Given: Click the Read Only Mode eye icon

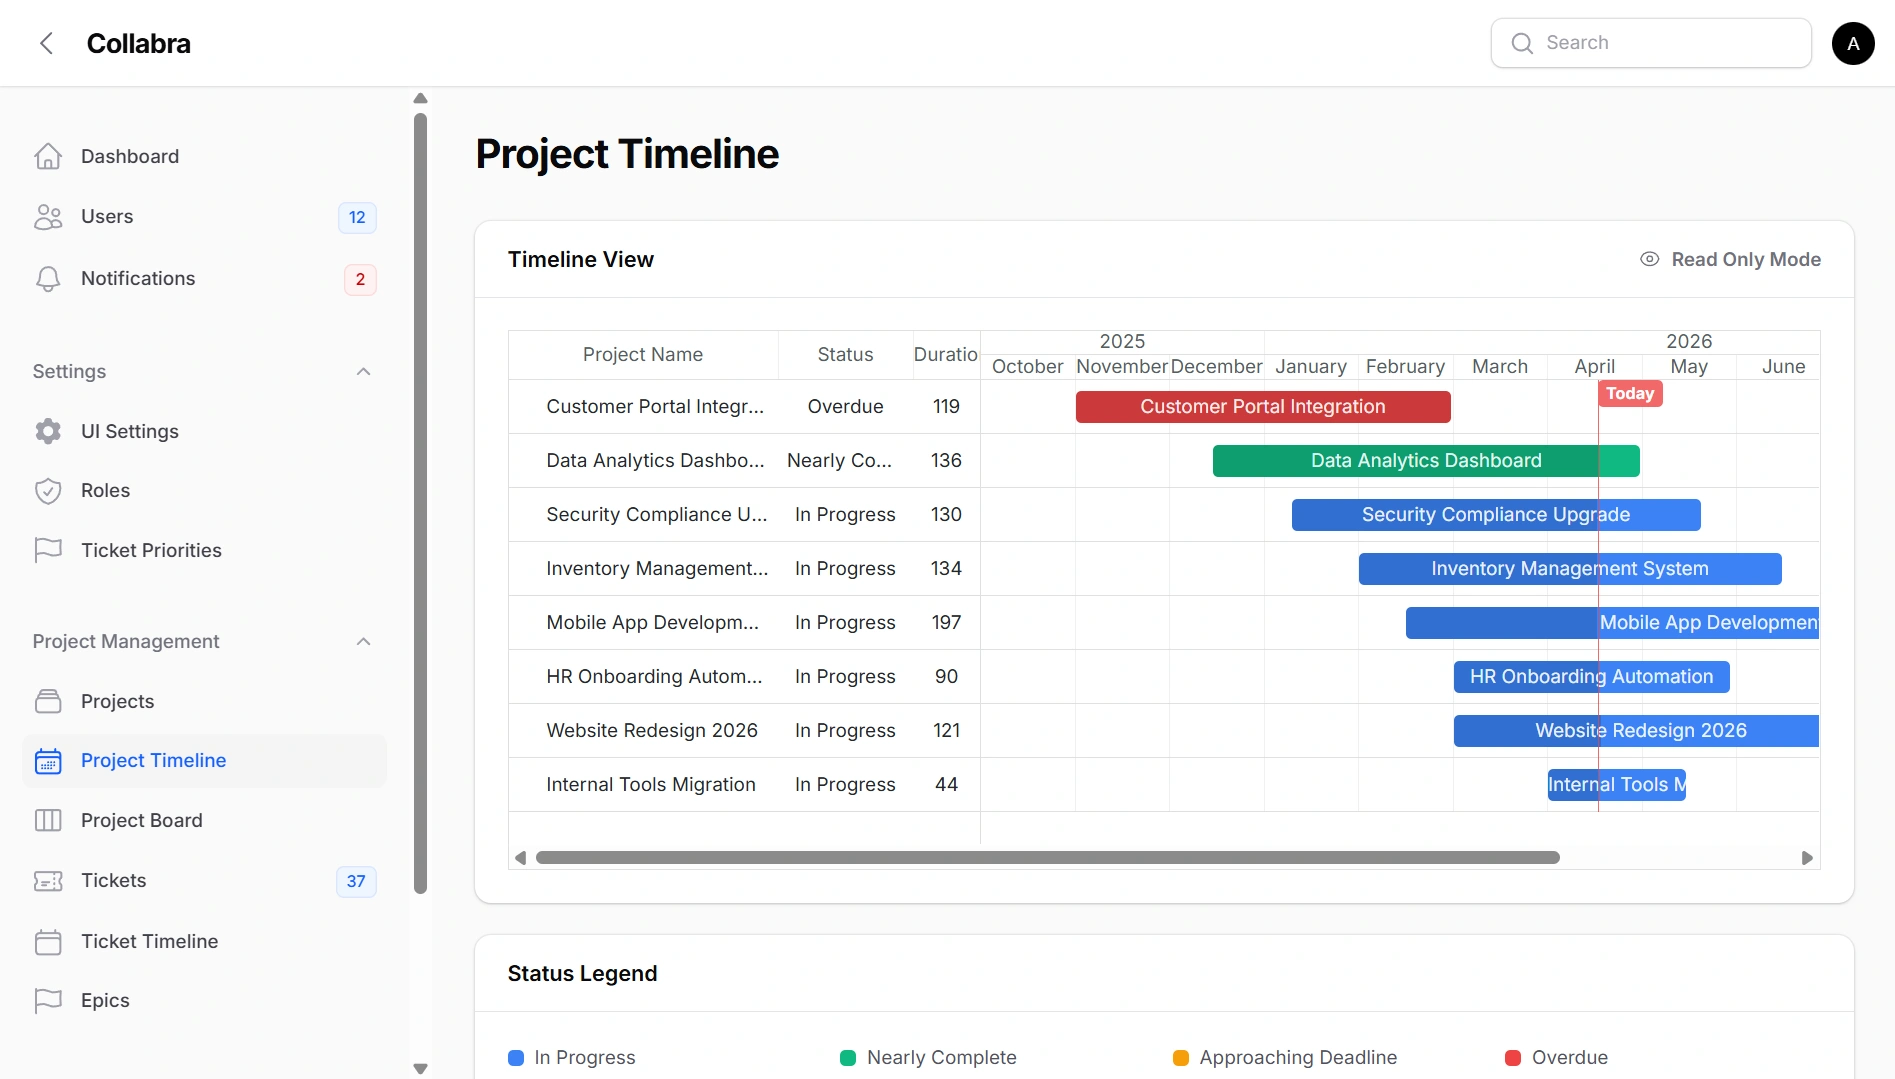Looking at the screenshot, I should [x=1650, y=259].
